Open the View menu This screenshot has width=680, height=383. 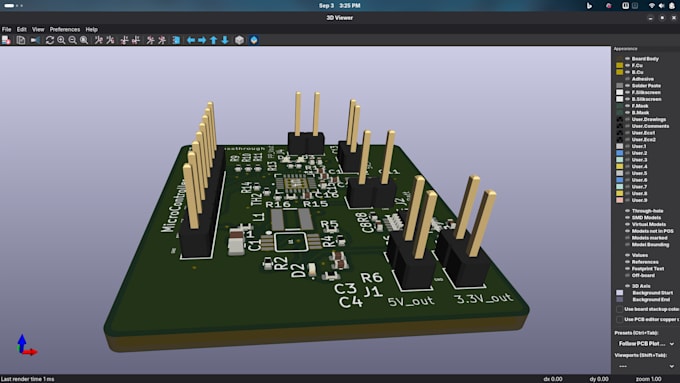[x=38, y=29]
